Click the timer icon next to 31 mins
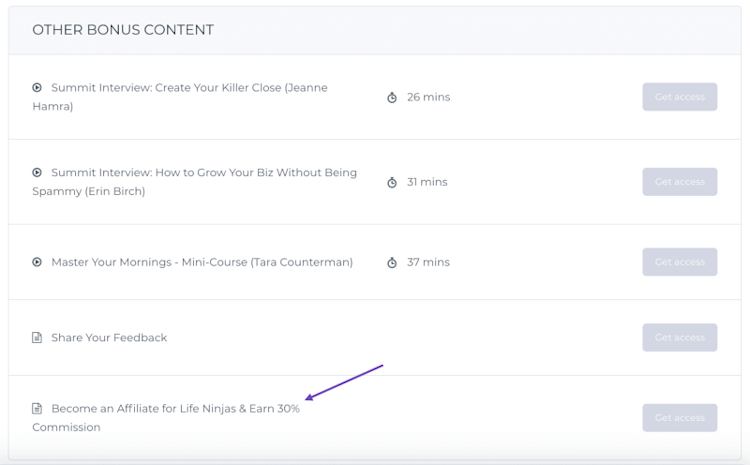This screenshot has width=750, height=465. [x=392, y=182]
